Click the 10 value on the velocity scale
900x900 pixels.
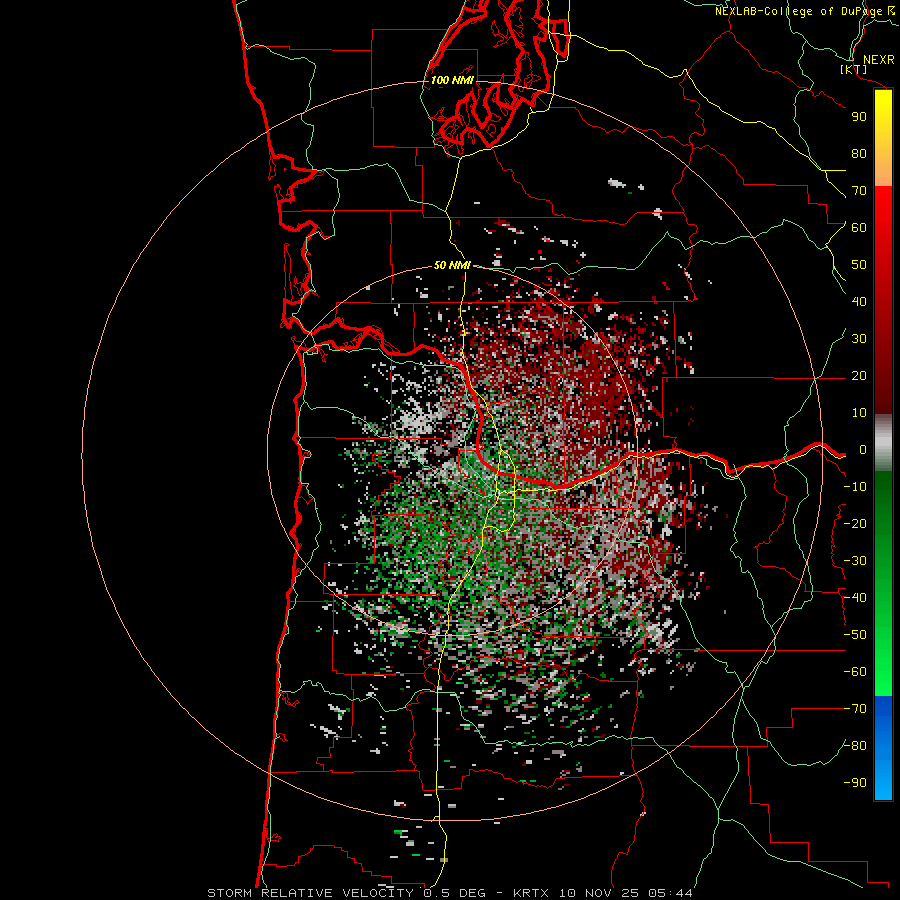(859, 413)
